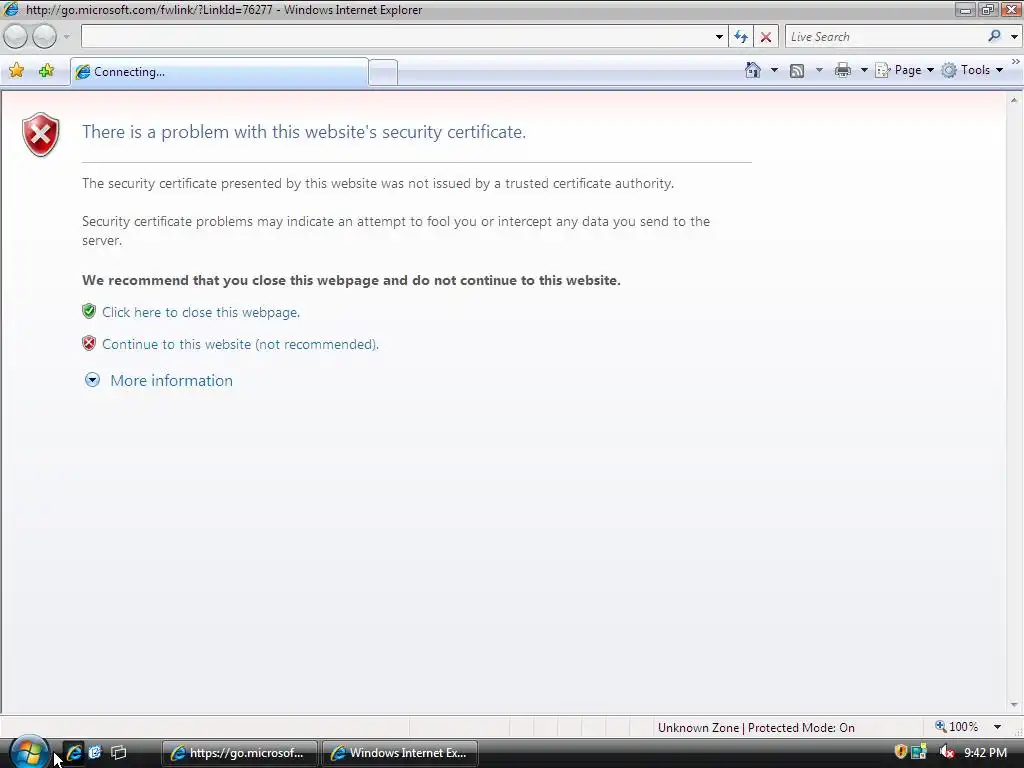Expand the Print options dropdown arrow

pyautogui.click(x=863, y=70)
